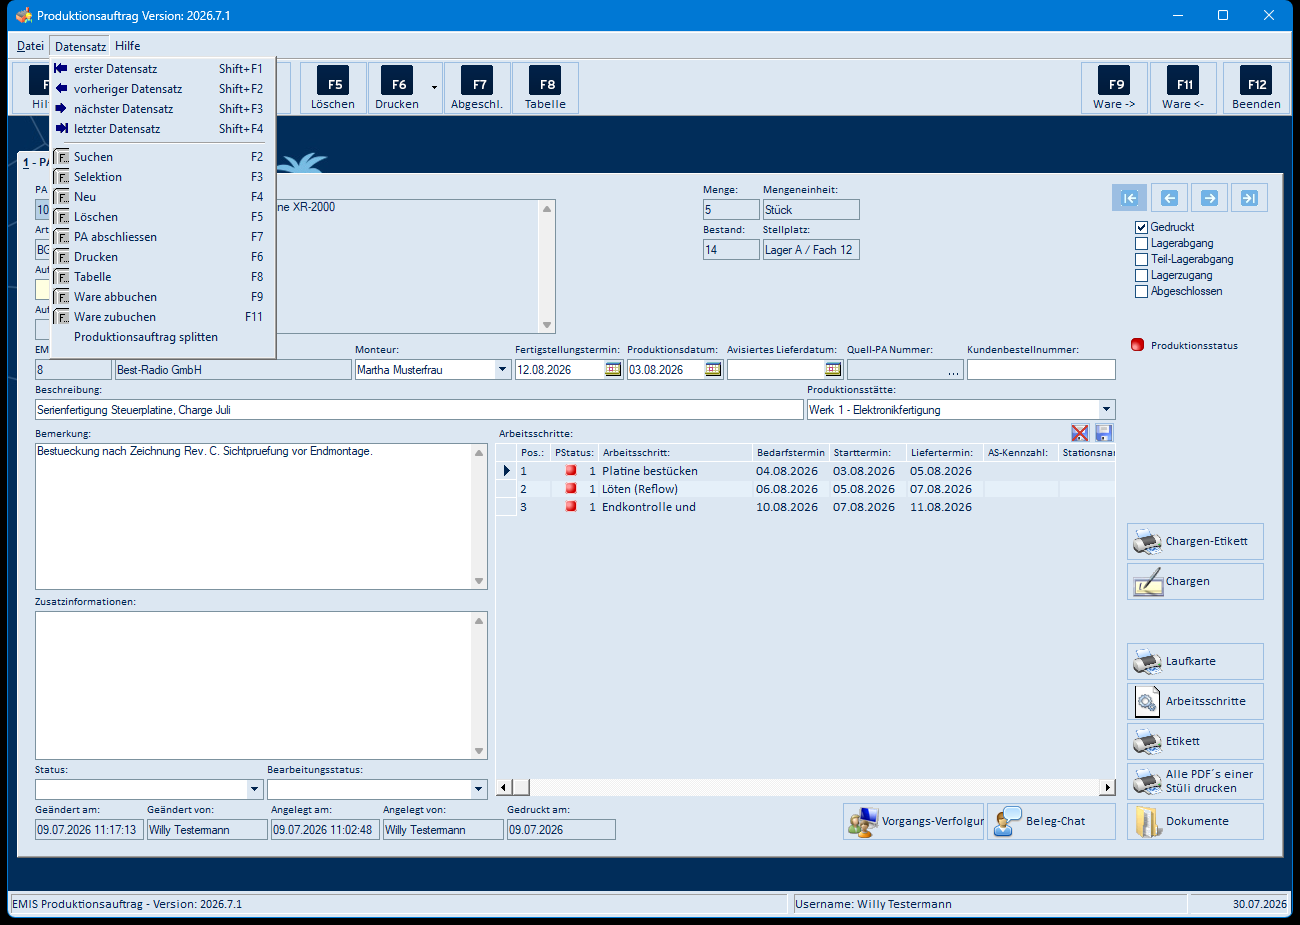Select letzter Datensatz menu entry
The width and height of the screenshot is (1300, 925).
[163, 129]
